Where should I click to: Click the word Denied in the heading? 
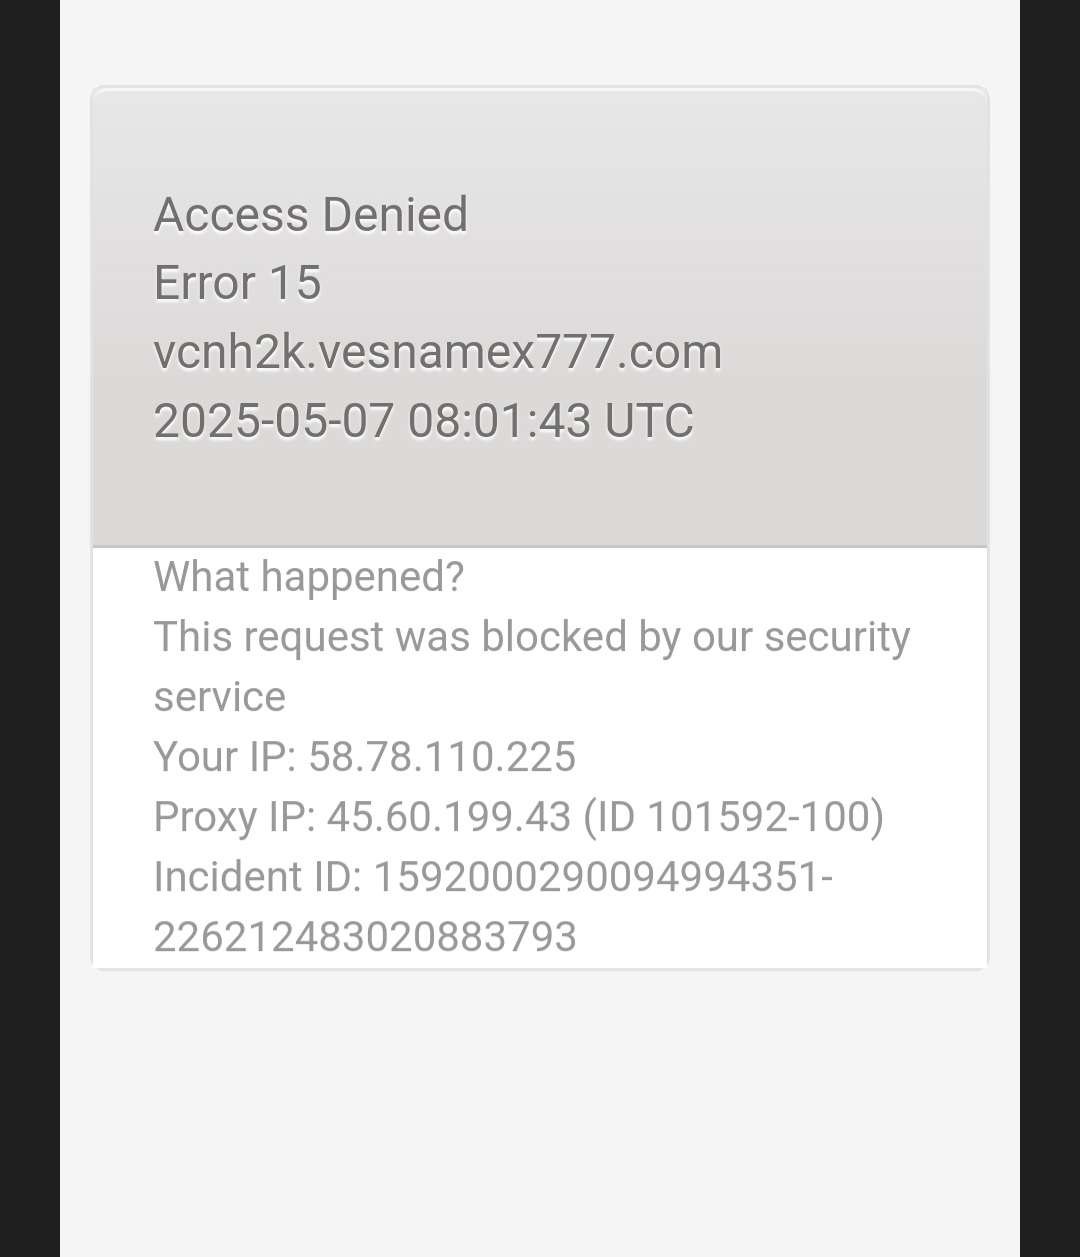click(x=395, y=215)
